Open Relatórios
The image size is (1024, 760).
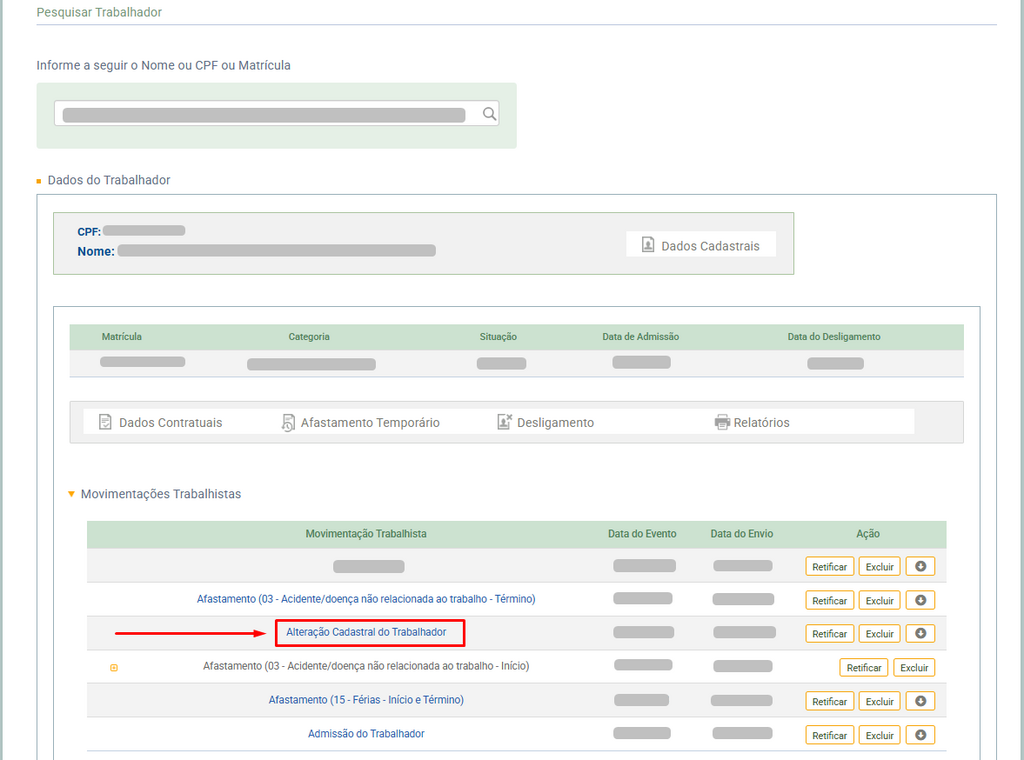pyautogui.click(x=751, y=422)
